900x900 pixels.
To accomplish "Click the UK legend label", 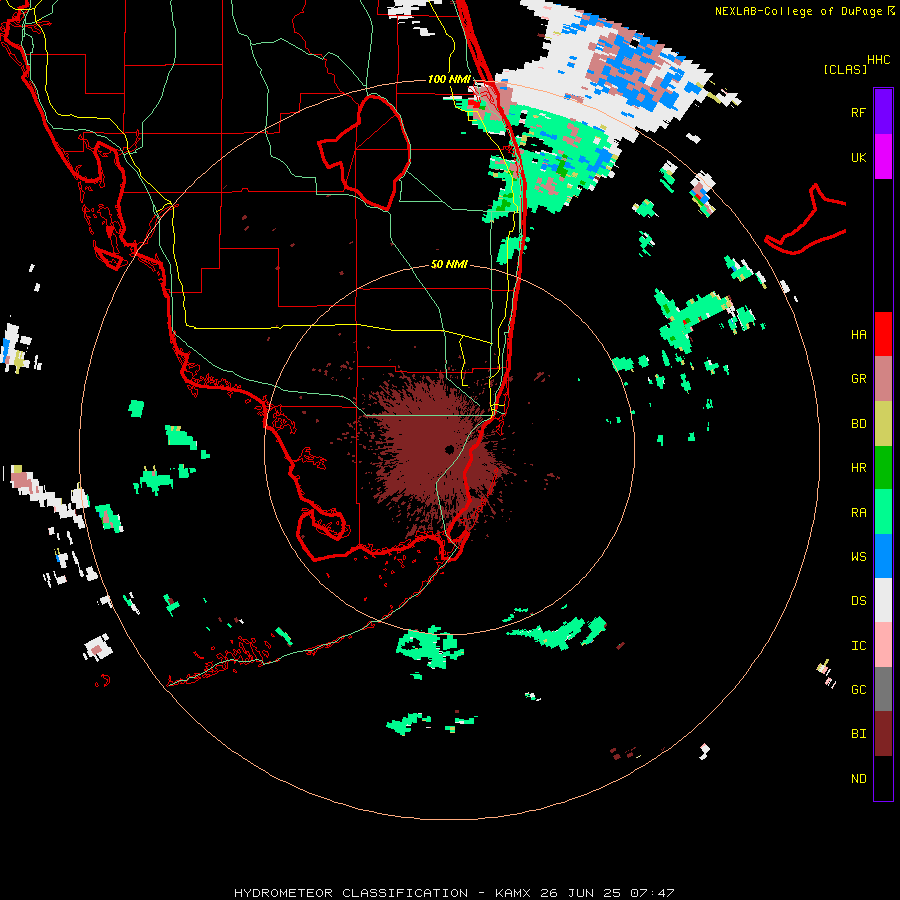I will tap(858, 157).
